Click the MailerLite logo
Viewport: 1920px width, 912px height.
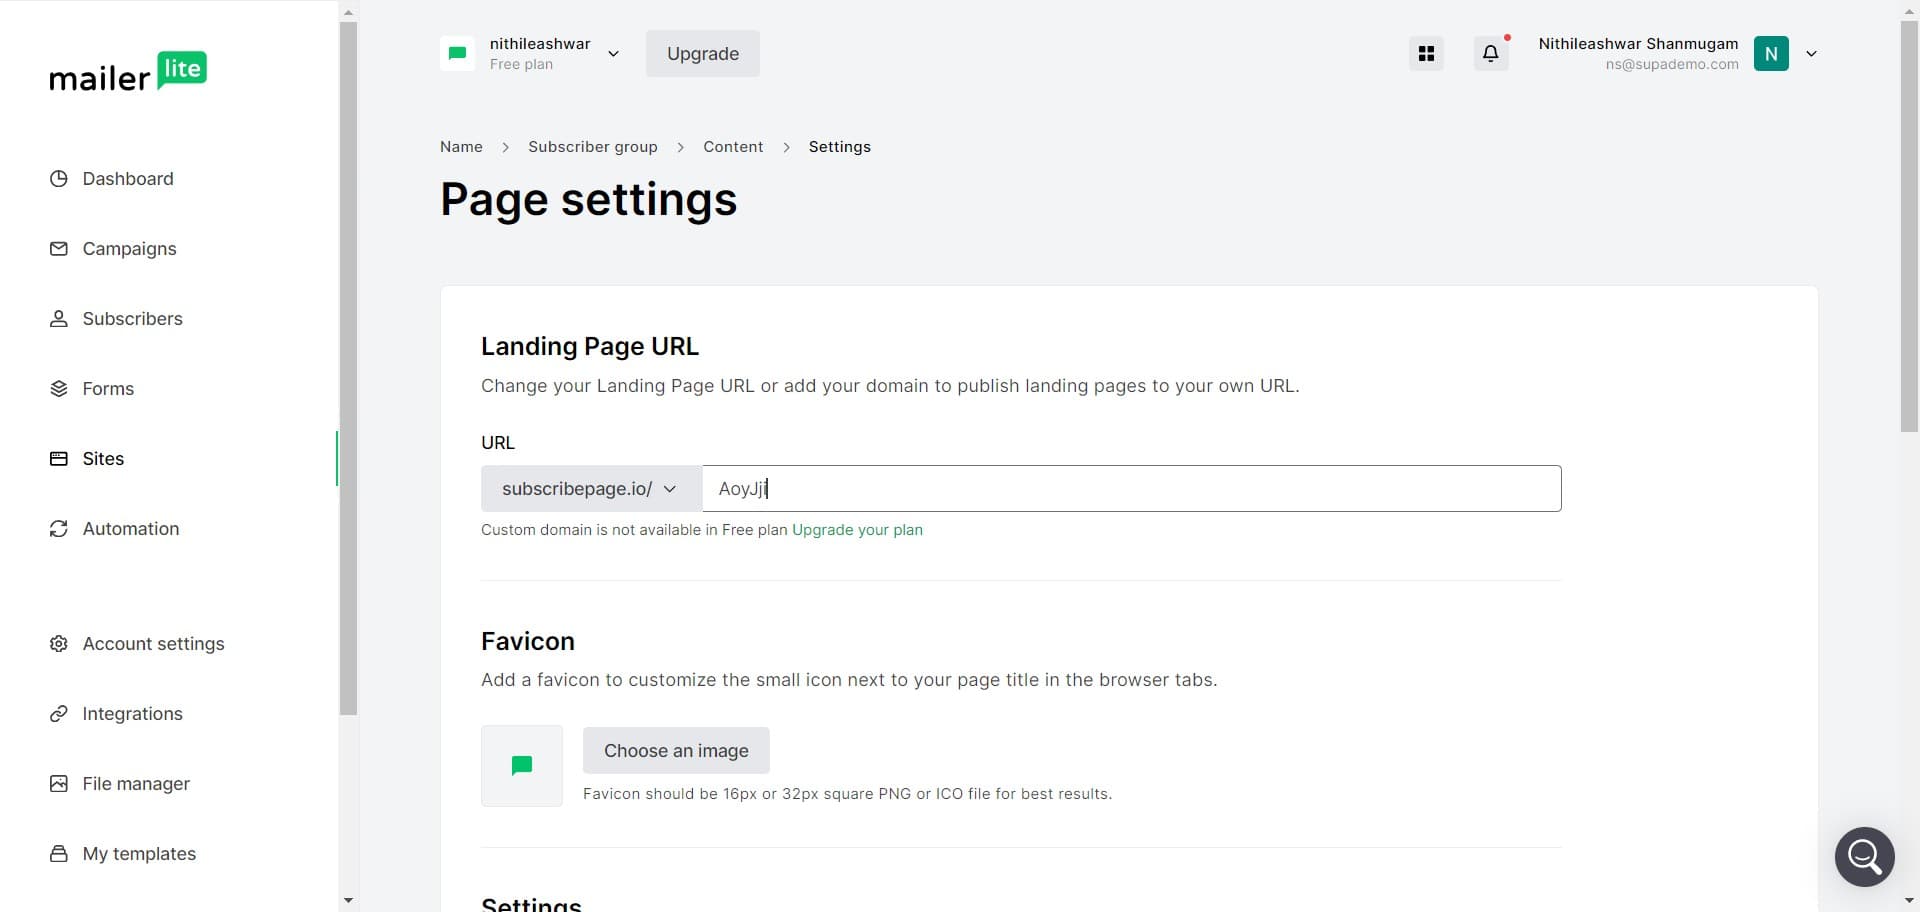tap(128, 72)
